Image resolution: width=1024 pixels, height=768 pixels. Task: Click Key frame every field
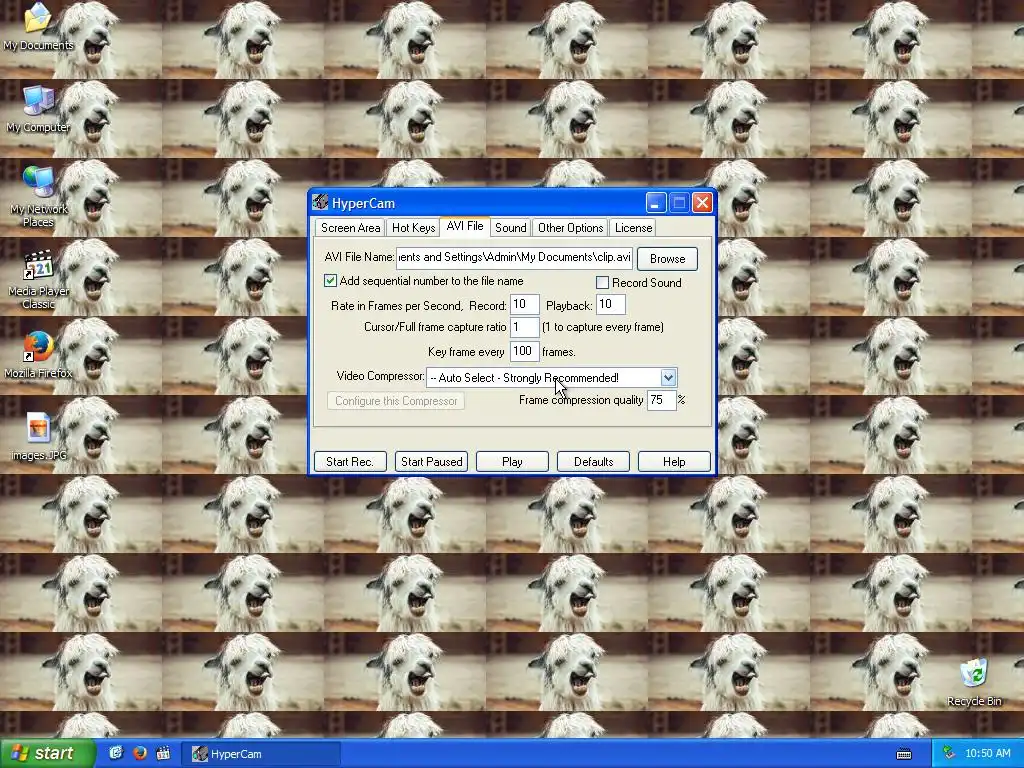pyautogui.click(x=524, y=351)
